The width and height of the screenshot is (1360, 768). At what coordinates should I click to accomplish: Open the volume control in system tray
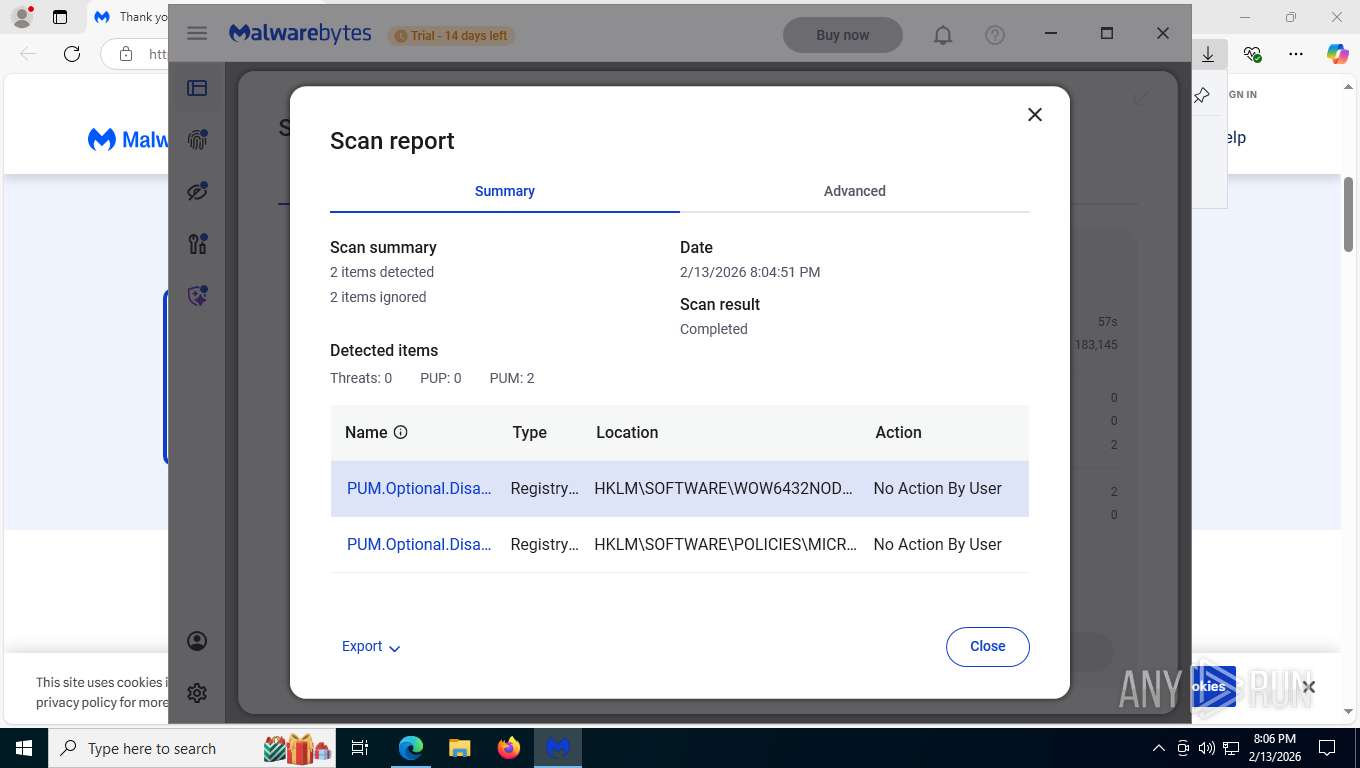click(x=1207, y=748)
